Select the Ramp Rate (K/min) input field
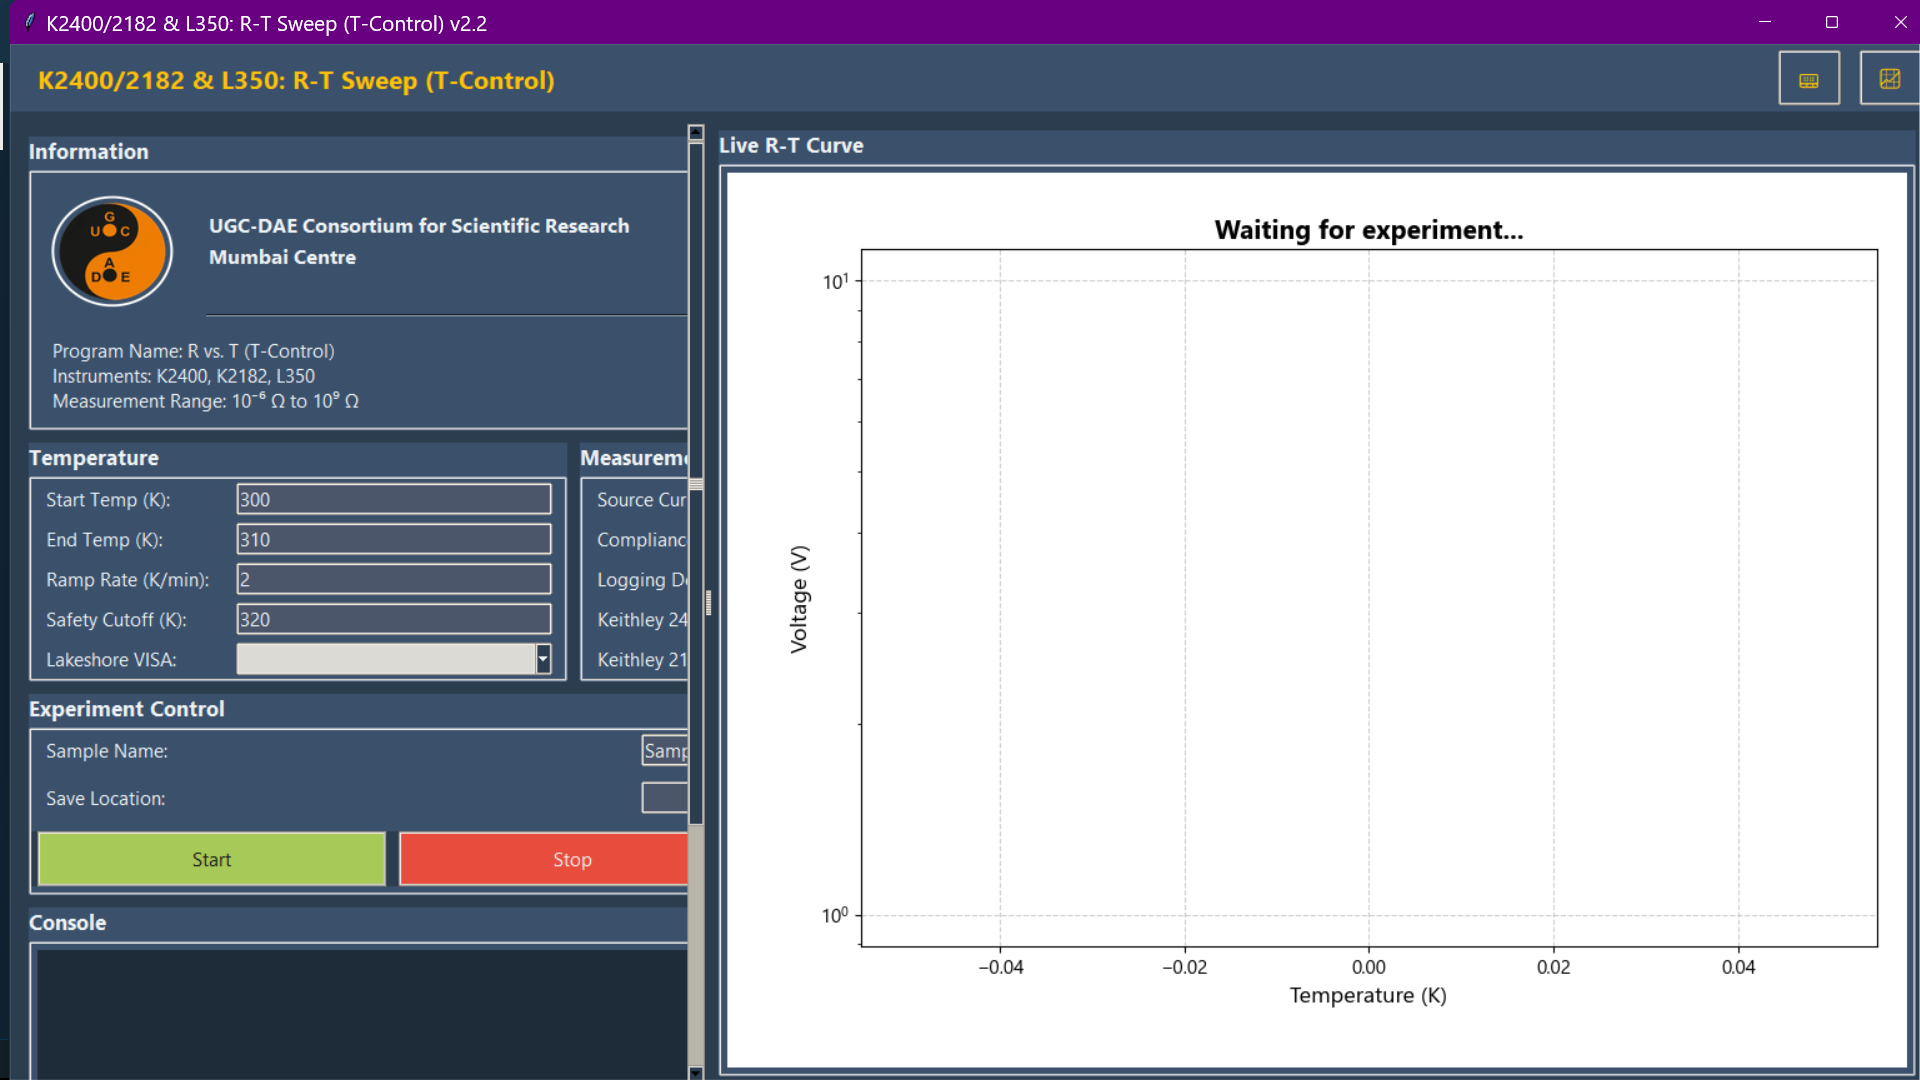Image resolution: width=1920 pixels, height=1080 pixels. tap(393, 579)
